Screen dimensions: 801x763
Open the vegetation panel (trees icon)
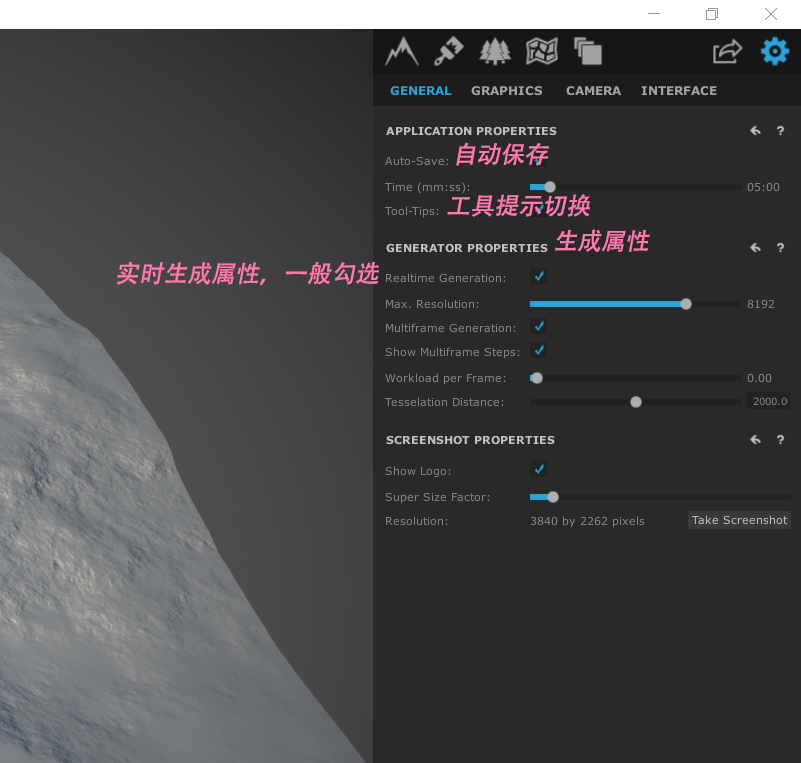point(494,51)
